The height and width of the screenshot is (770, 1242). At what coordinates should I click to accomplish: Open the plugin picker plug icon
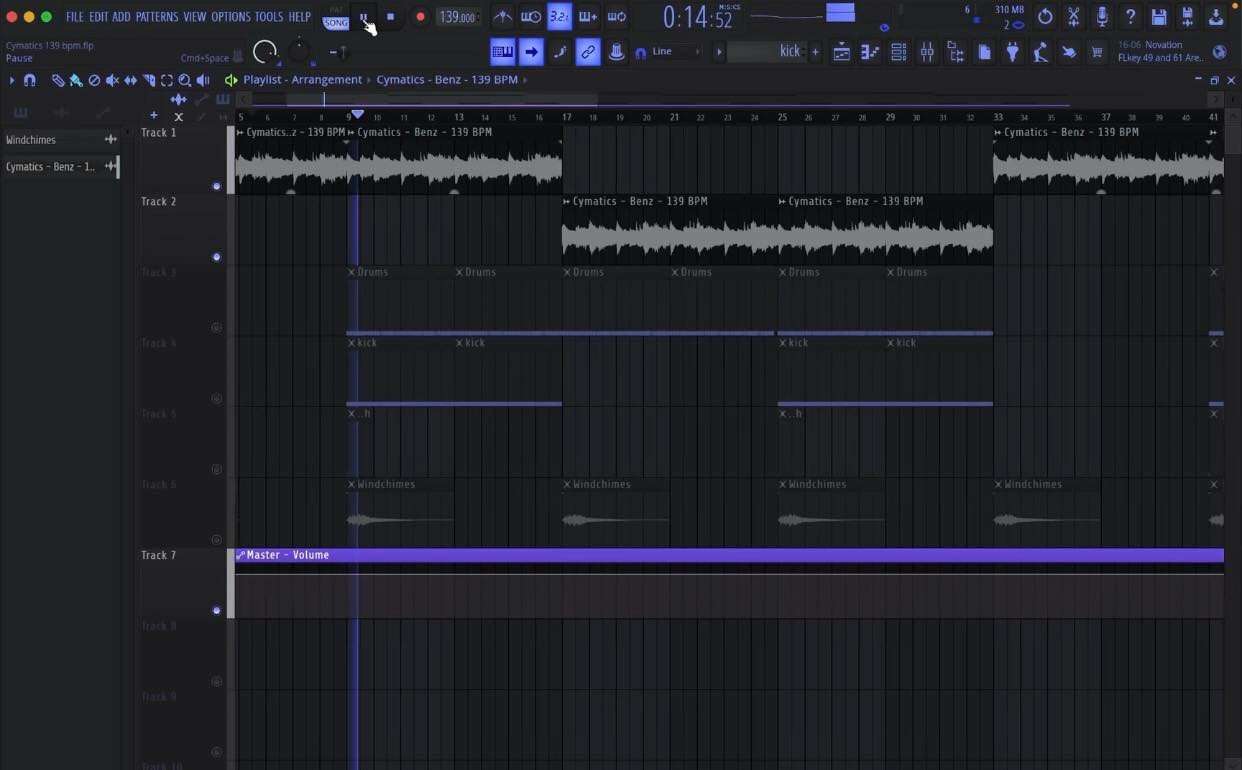tap(1013, 52)
